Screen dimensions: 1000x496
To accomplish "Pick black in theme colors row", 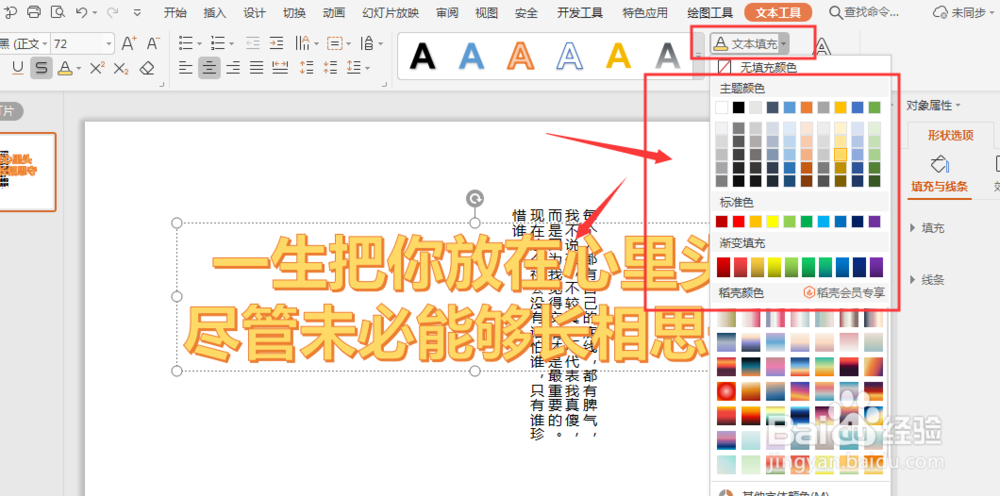I will pyautogui.click(x=739, y=107).
